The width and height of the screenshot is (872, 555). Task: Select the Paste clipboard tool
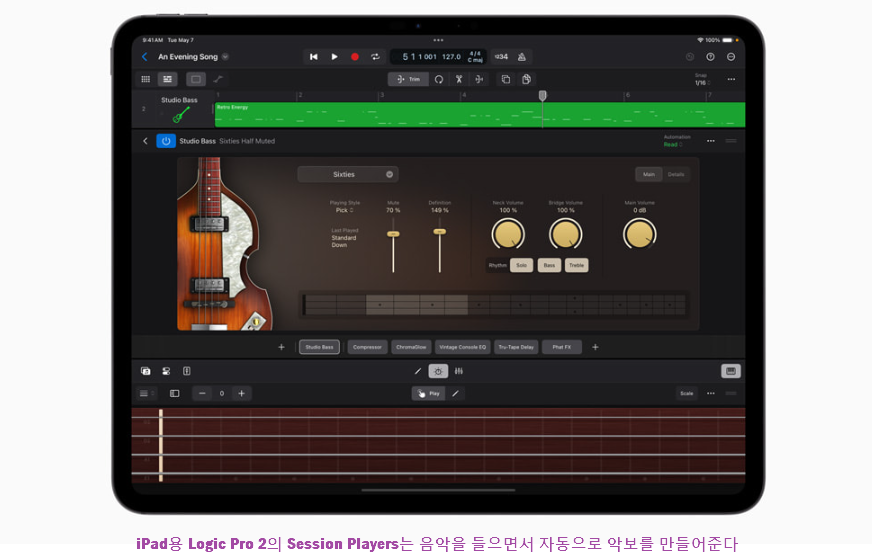[x=526, y=79]
